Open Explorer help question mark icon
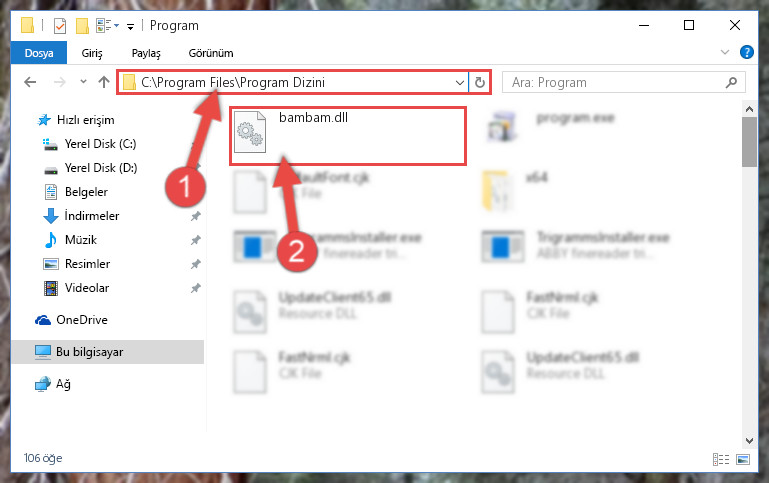Viewport: 769px width, 483px height. pos(746,52)
